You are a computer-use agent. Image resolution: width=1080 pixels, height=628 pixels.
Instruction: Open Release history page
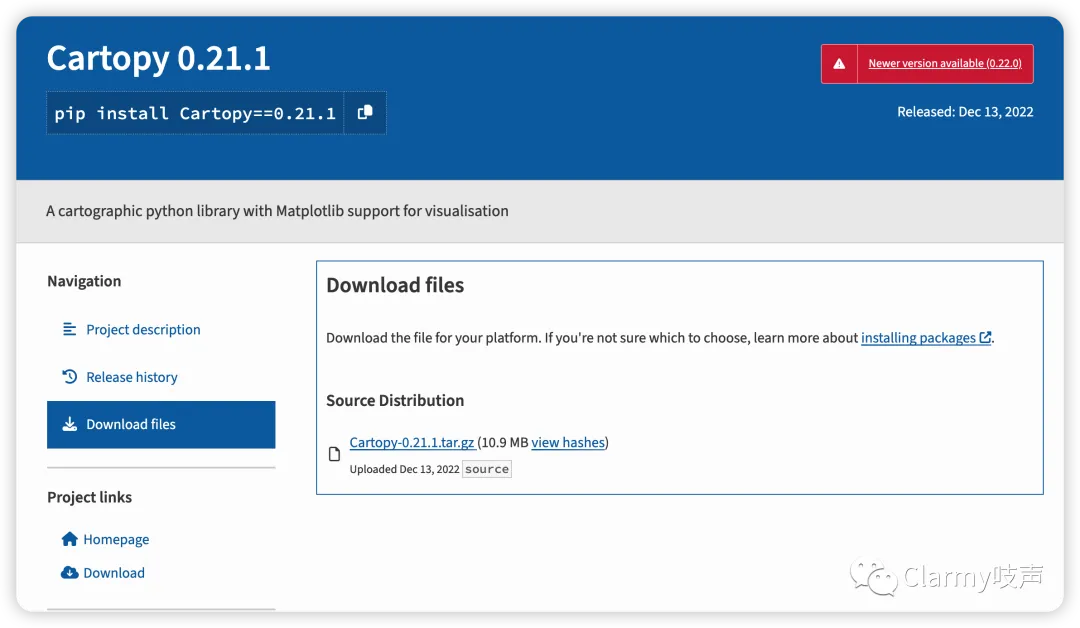coord(132,377)
